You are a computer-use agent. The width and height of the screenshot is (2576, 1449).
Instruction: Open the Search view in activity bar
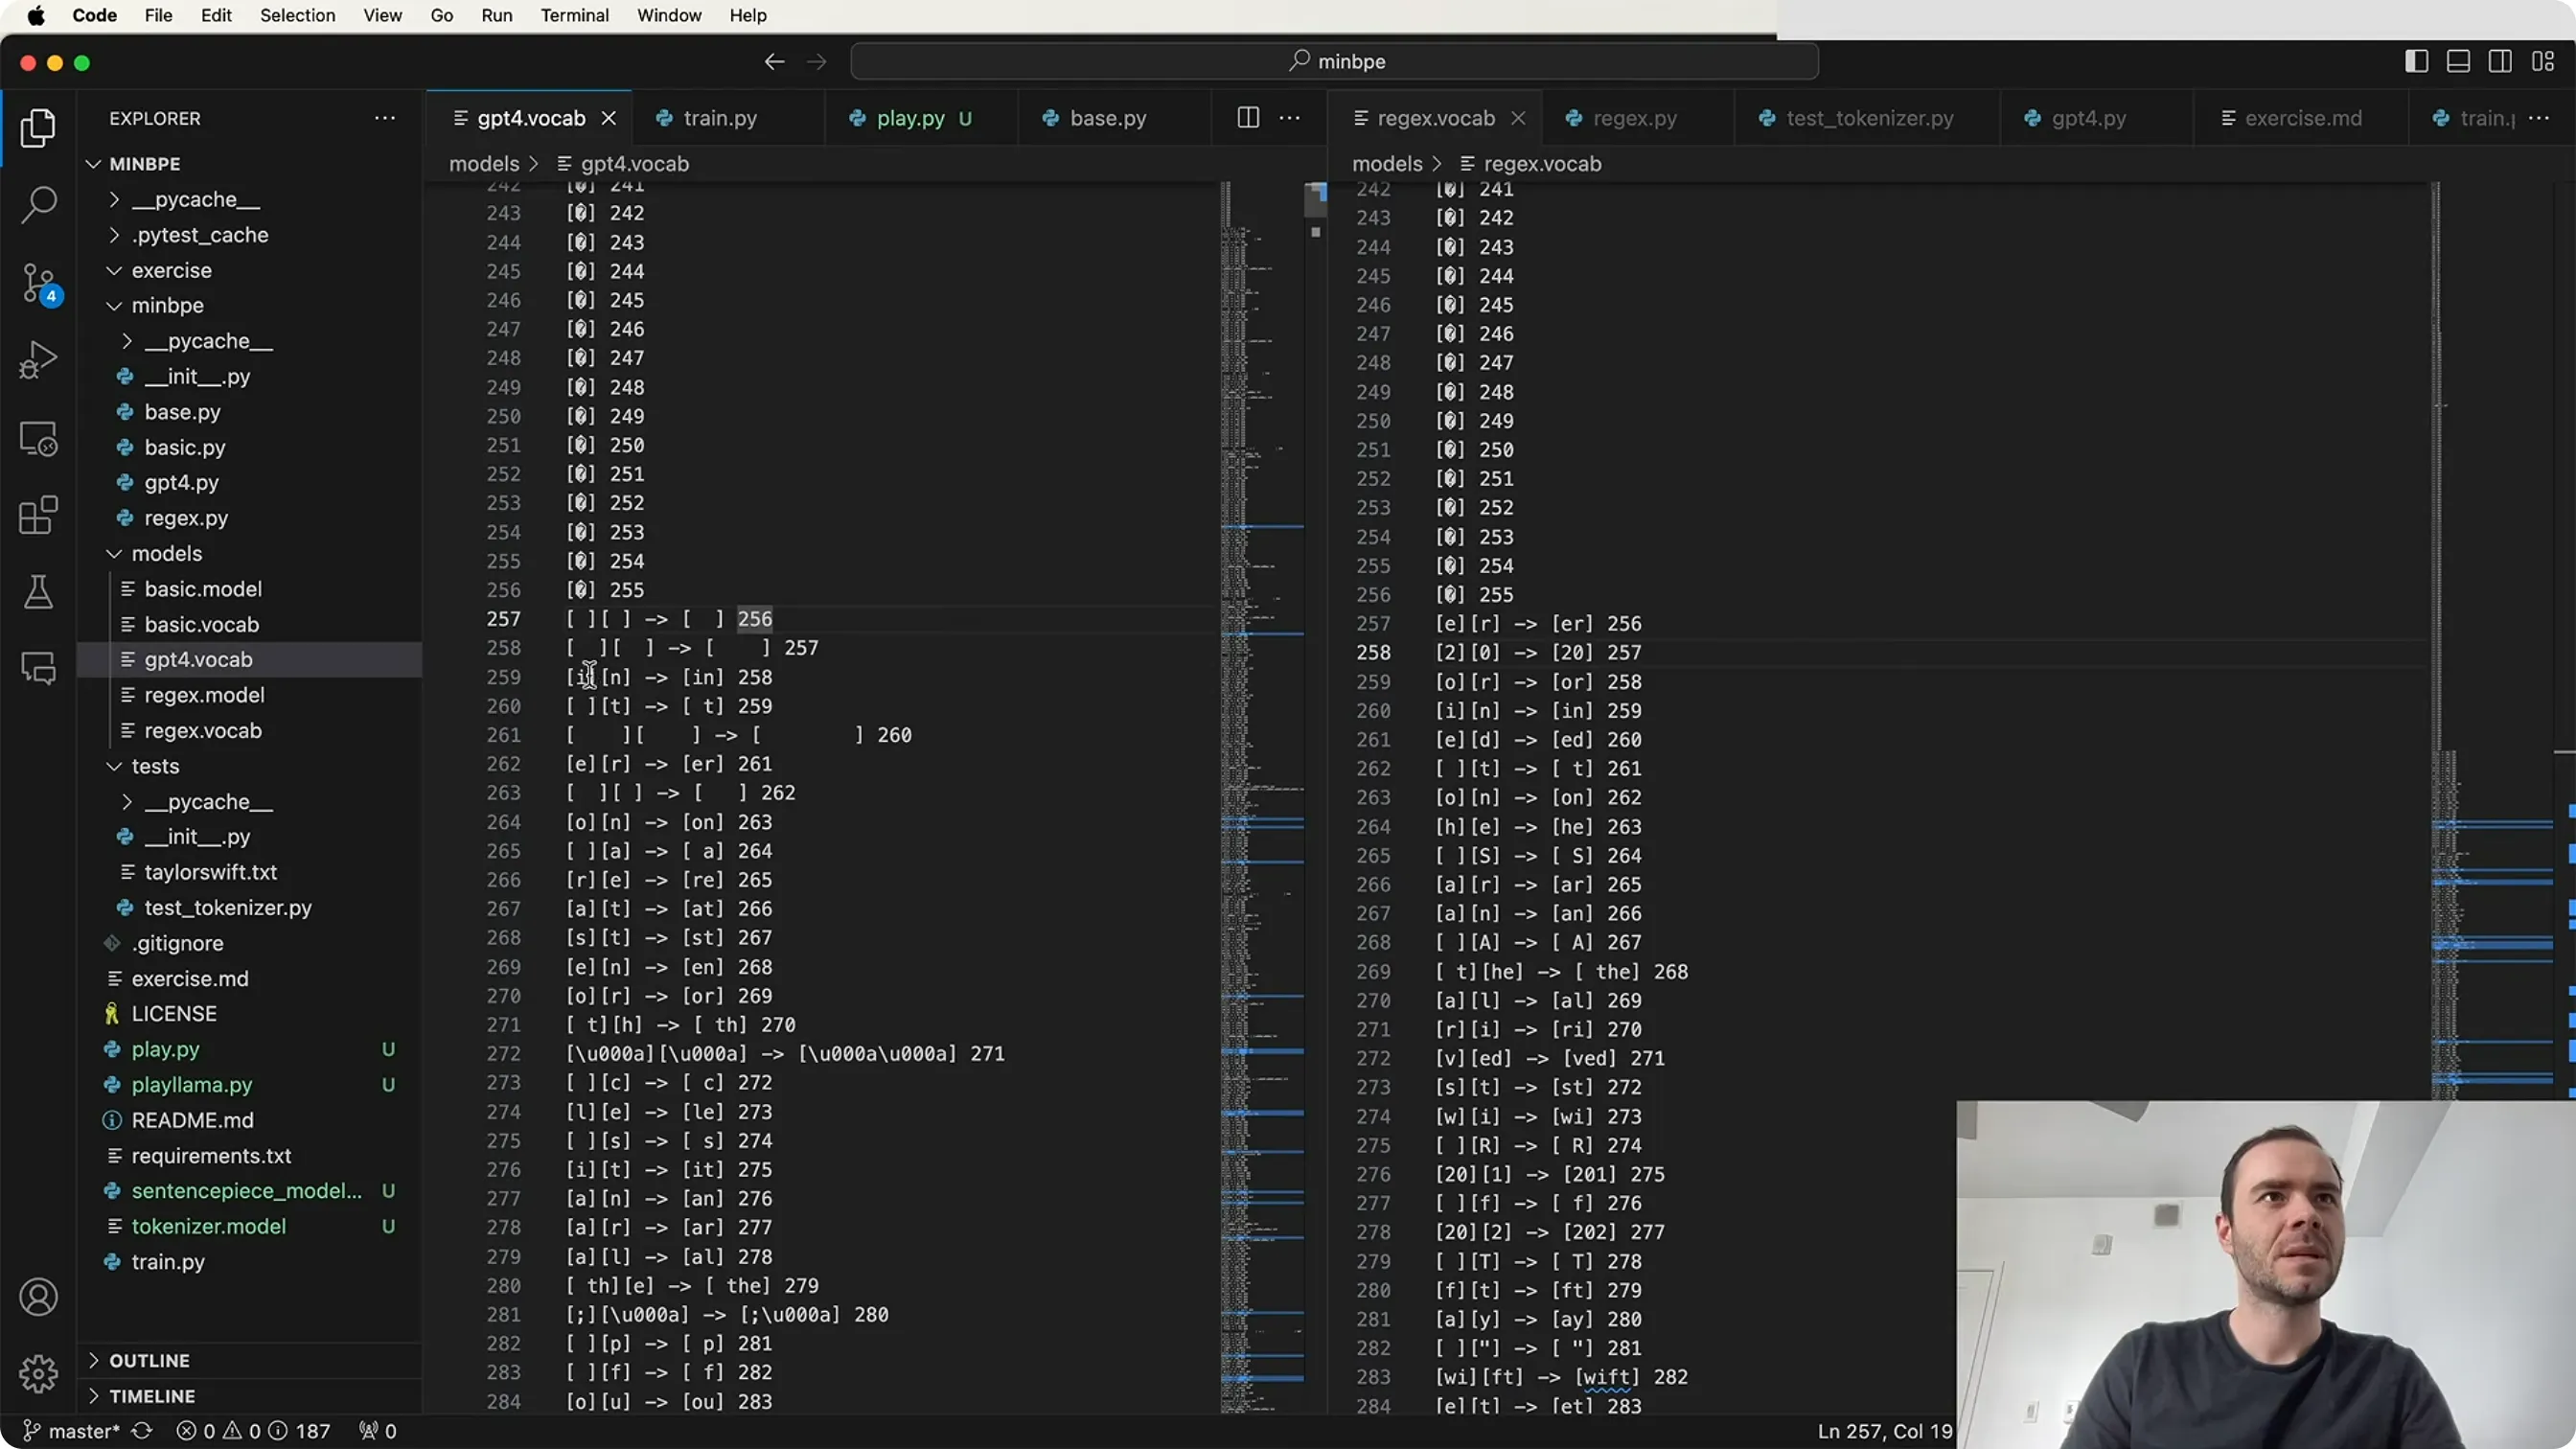pos(38,204)
